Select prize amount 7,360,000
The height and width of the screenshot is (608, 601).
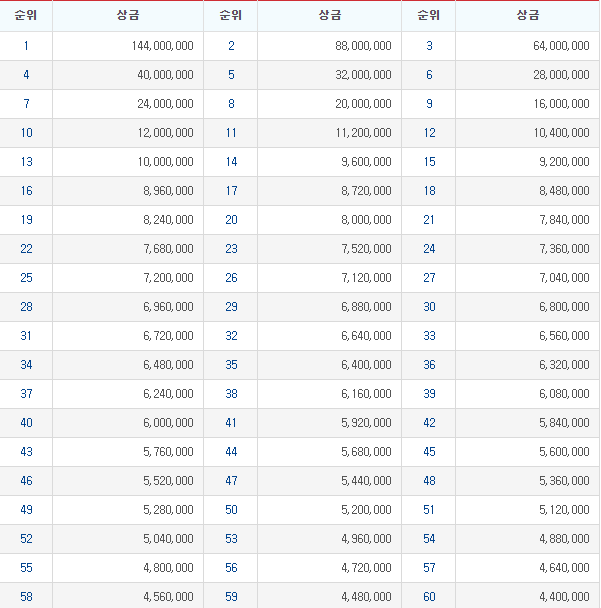tap(564, 249)
